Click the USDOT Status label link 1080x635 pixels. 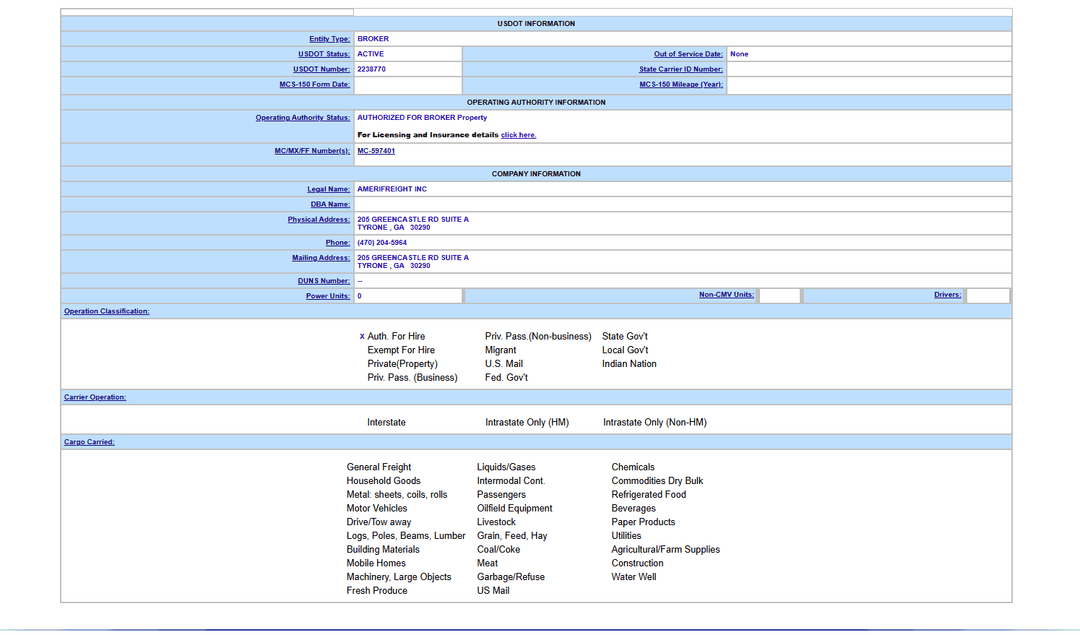point(324,54)
